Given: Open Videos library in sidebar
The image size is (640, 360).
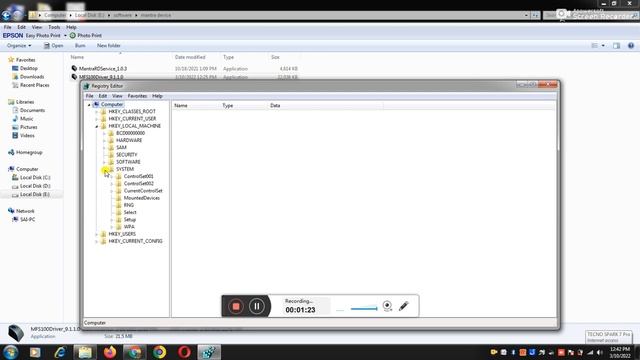Looking at the screenshot, I should click(x=27, y=136).
